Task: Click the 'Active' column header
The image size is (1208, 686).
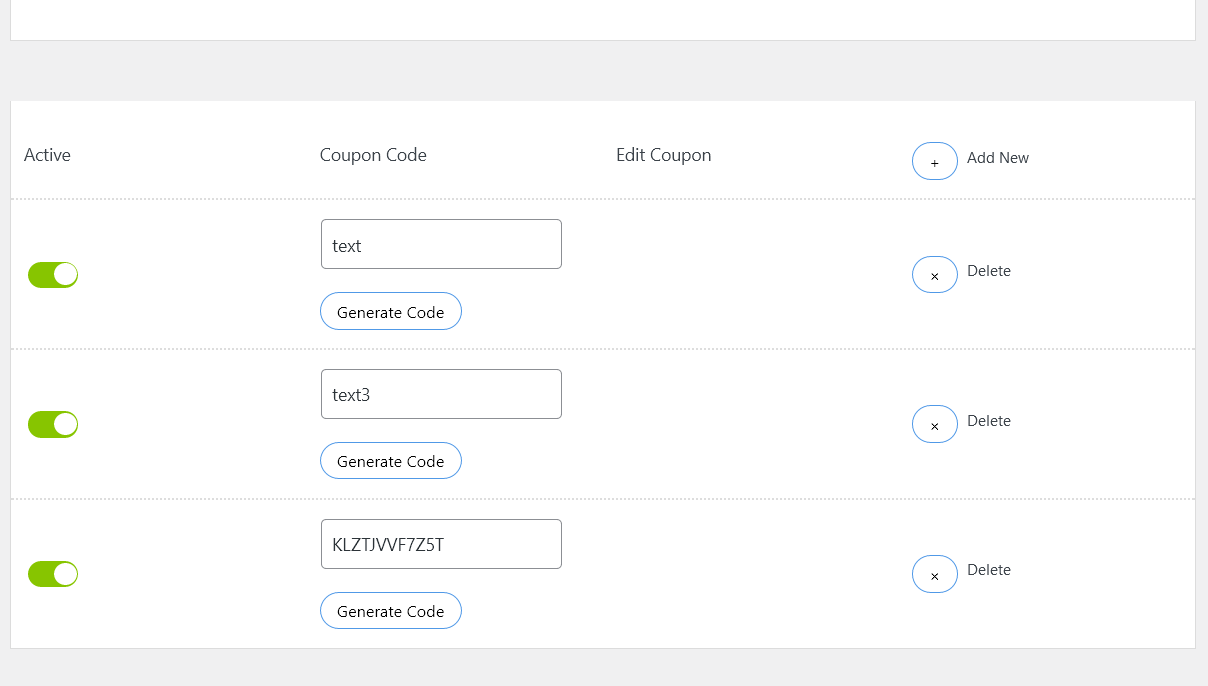Action: (47, 155)
